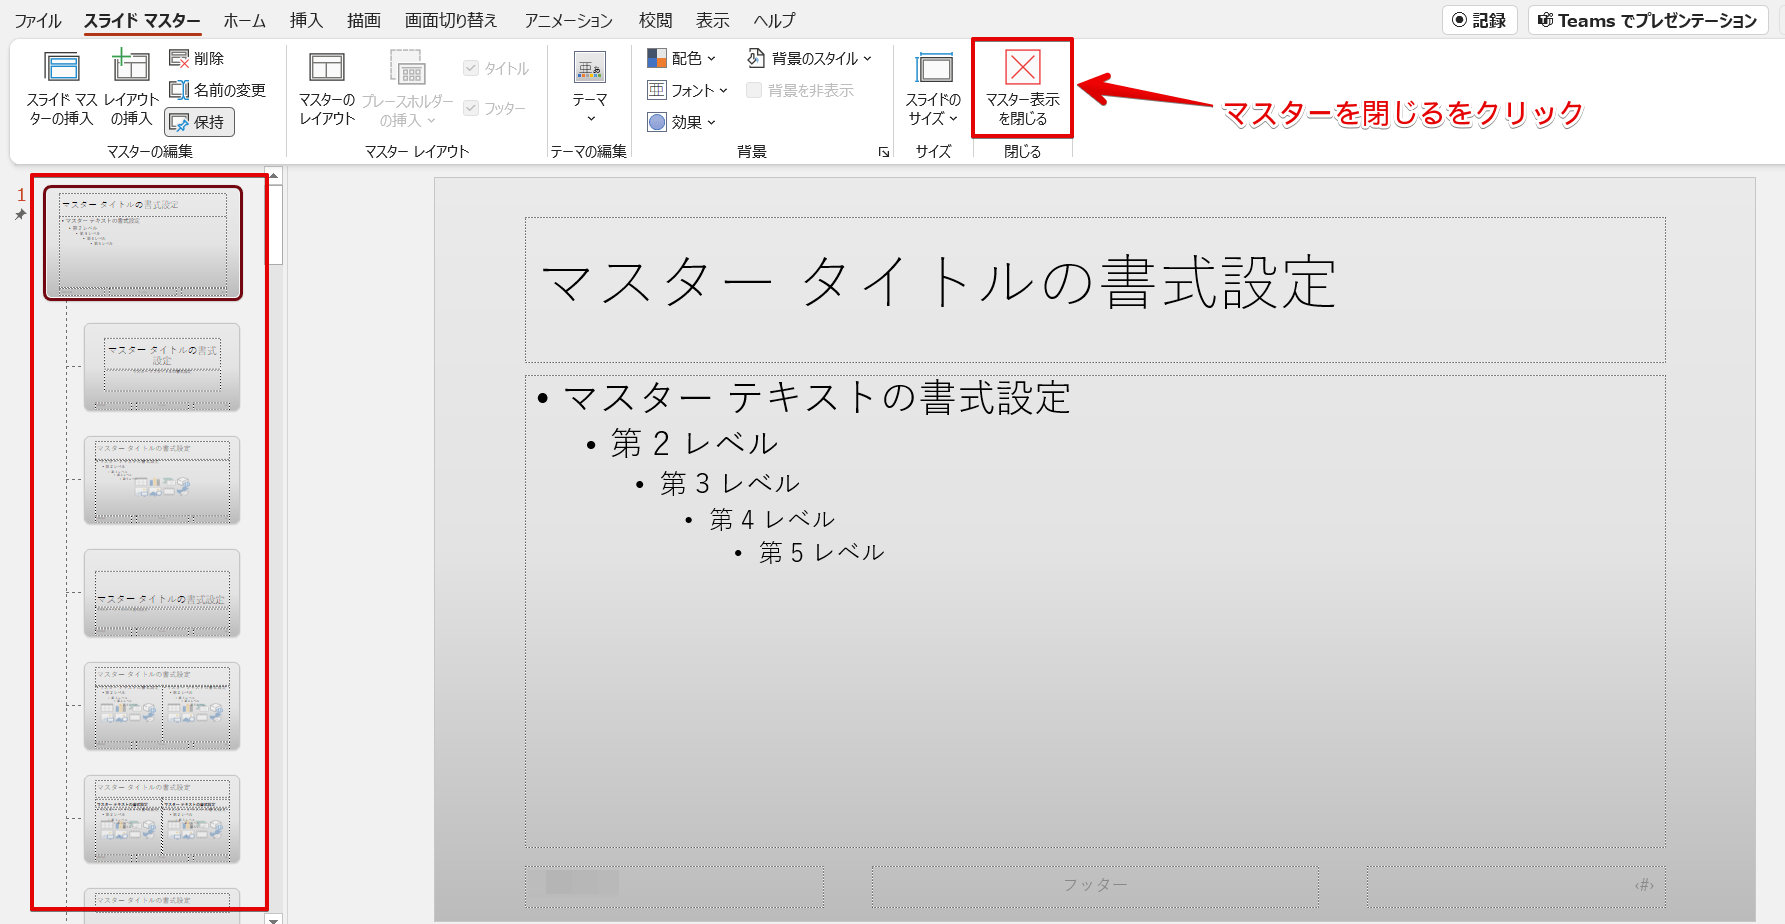Select the Title and Content layout thumbnail
The height and width of the screenshot is (924, 1785).
tap(162, 480)
